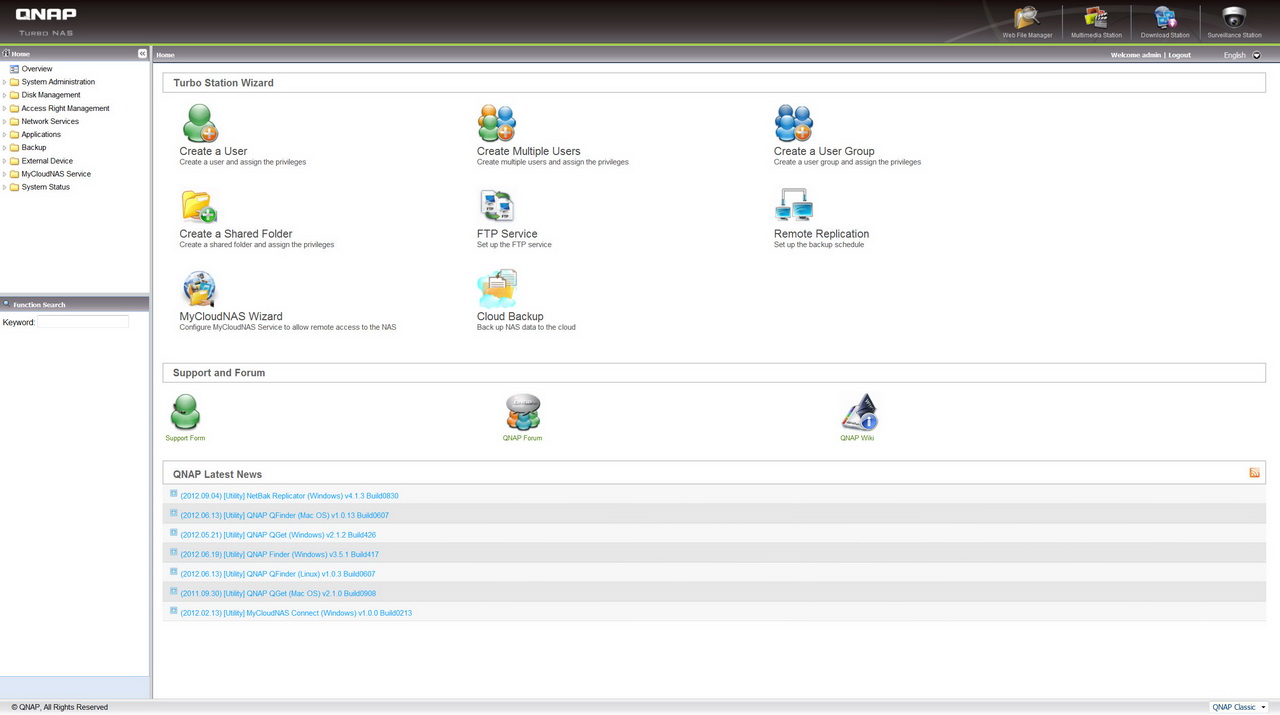The image size is (1280, 715).
Task: Click the Create a User icon
Action: pos(199,124)
